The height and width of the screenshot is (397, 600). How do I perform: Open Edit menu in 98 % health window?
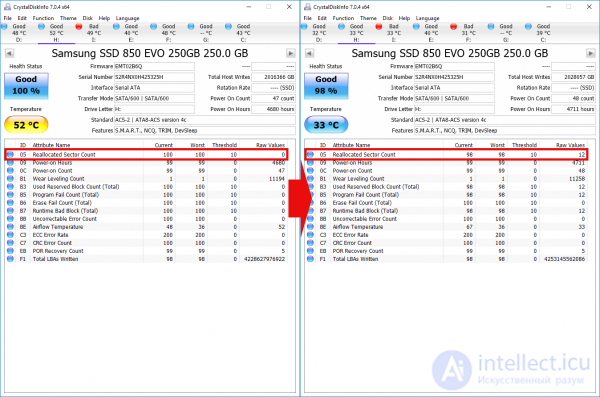click(x=322, y=18)
